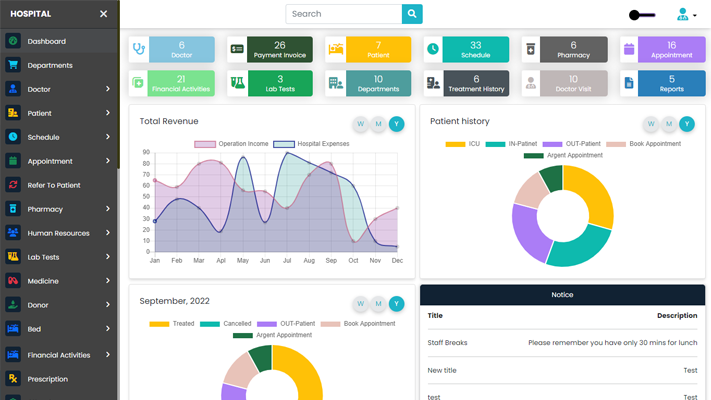Click the Refer To Patient arrows icon
The width and height of the screenshot is (711, 400).
[13, 185]
